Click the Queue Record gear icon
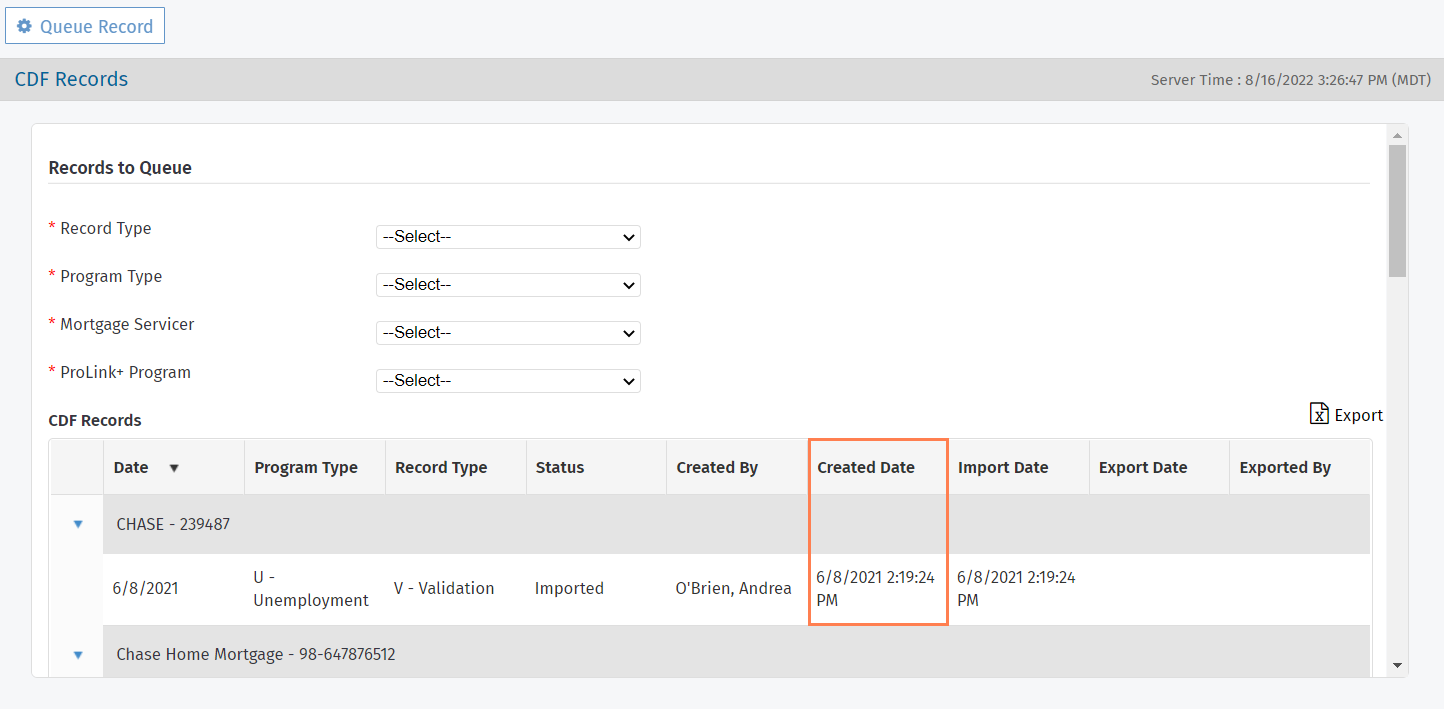Viewport: 1444px width, 709px height. (x=25, y=27)
